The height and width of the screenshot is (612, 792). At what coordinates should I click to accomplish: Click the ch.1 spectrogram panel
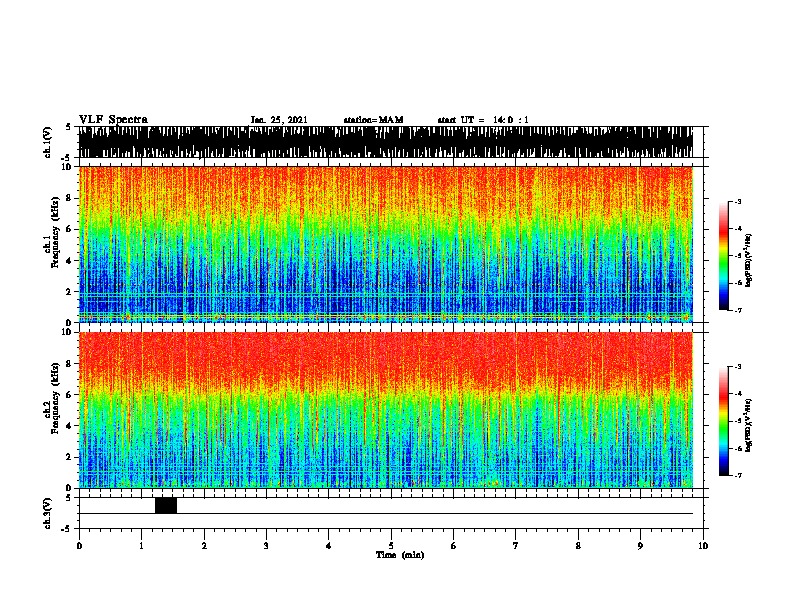(386, 244)
